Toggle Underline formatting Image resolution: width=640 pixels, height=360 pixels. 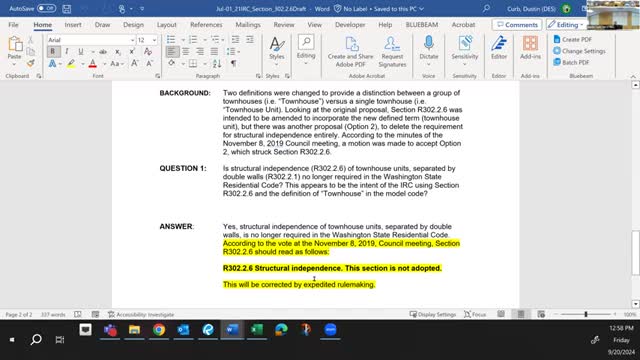81,51
